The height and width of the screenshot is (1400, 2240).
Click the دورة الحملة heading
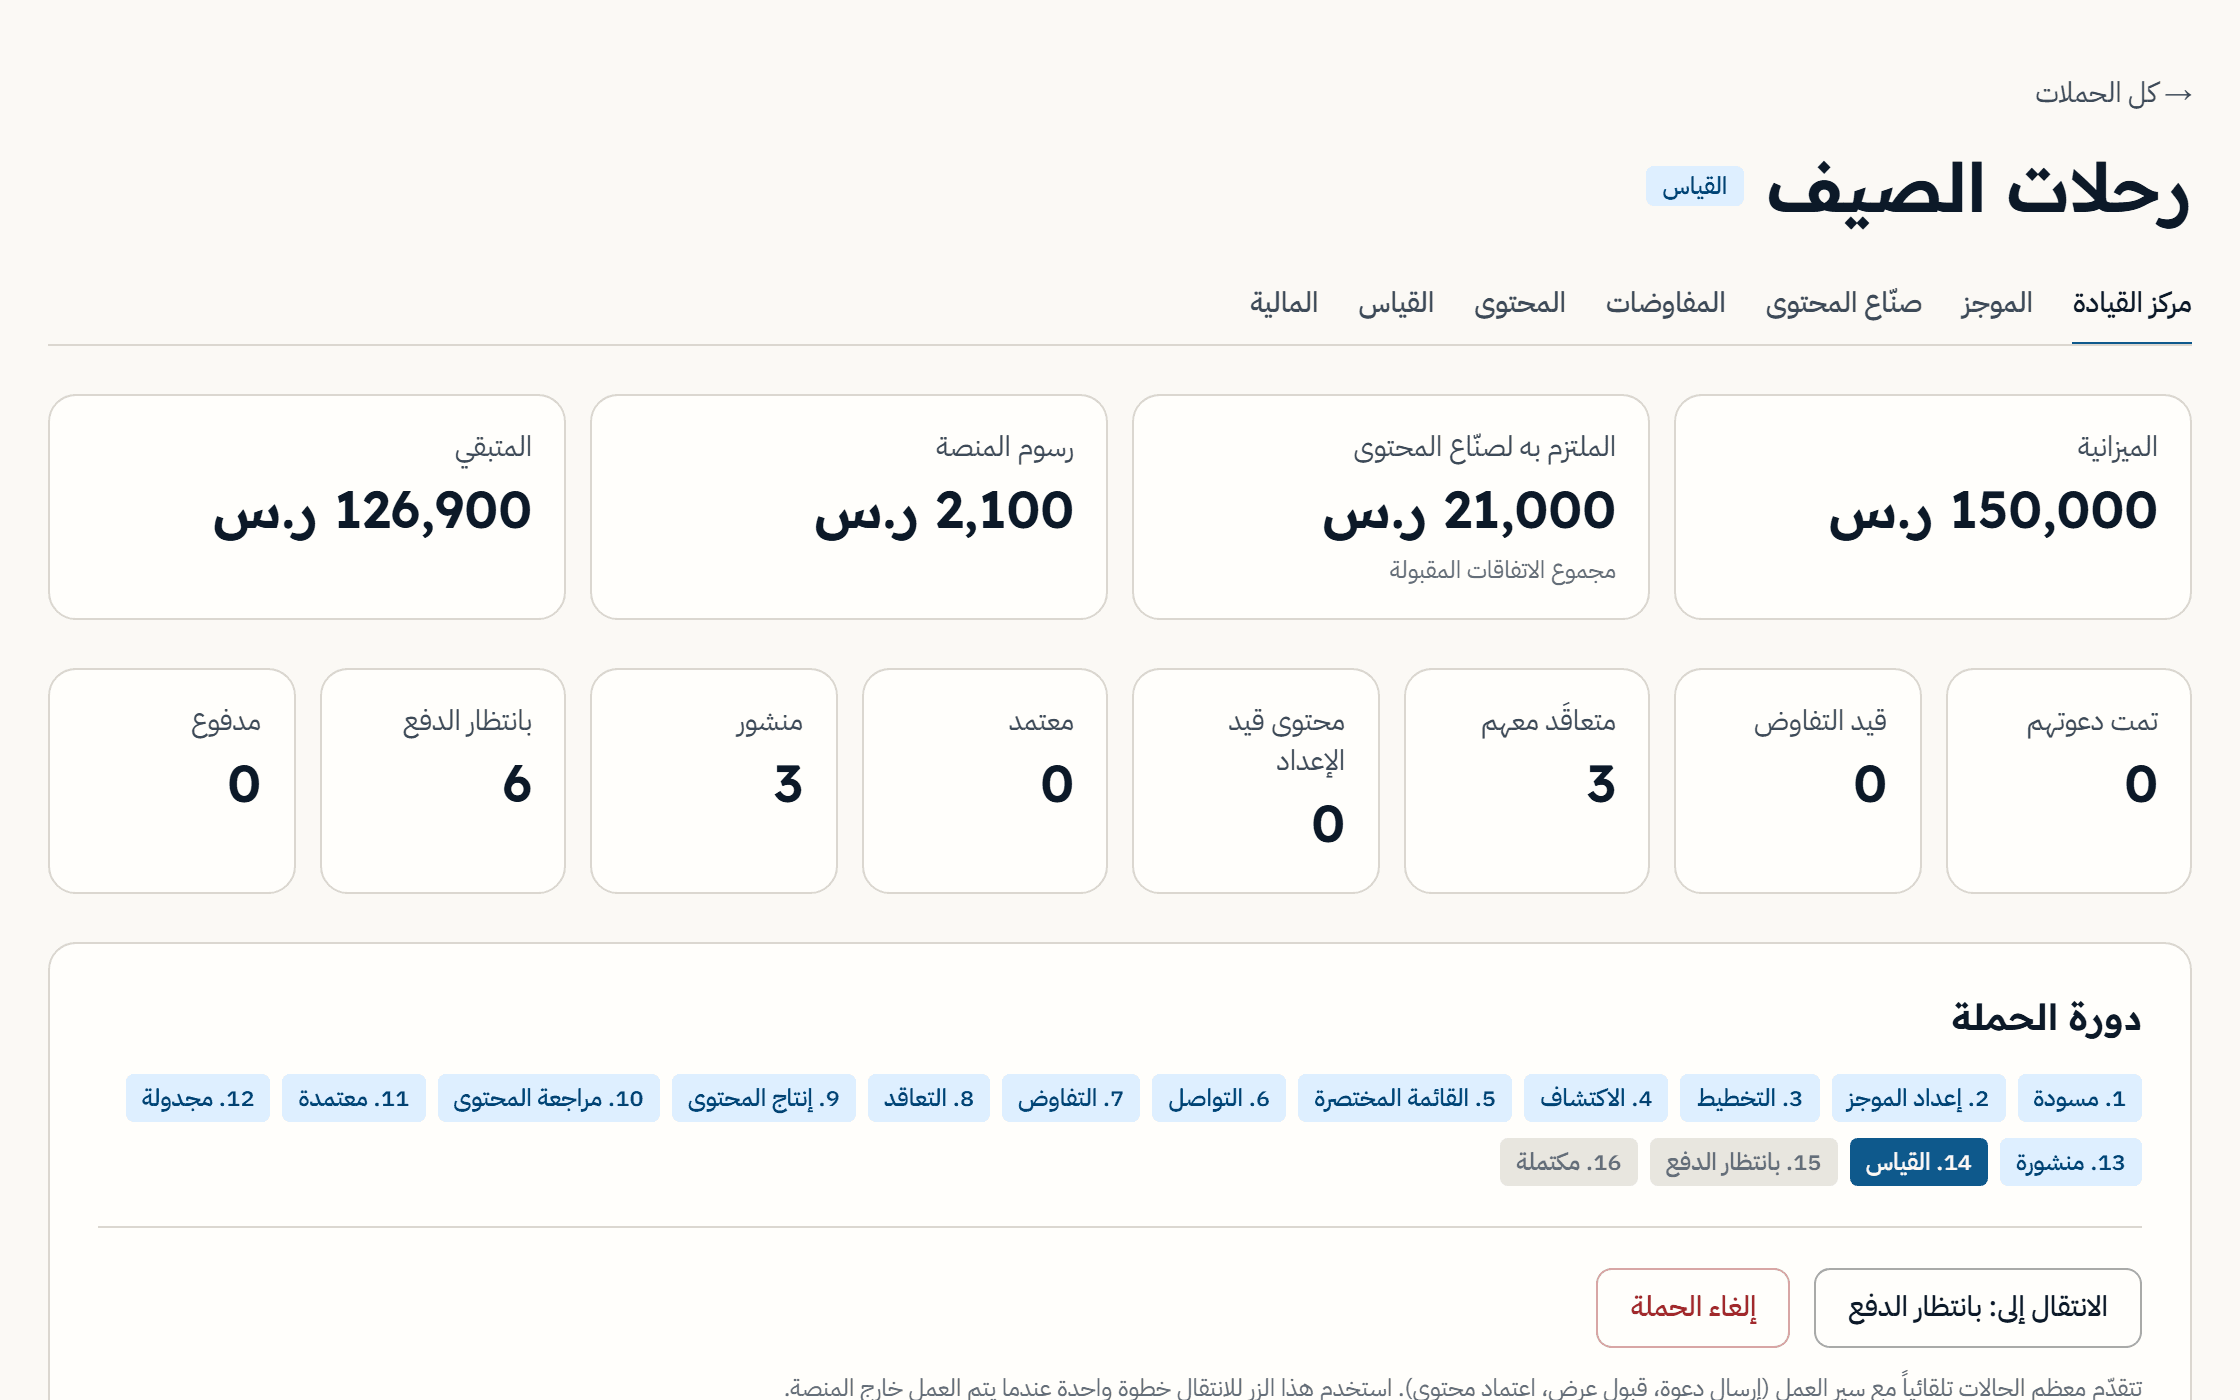pos(2046,1018)
